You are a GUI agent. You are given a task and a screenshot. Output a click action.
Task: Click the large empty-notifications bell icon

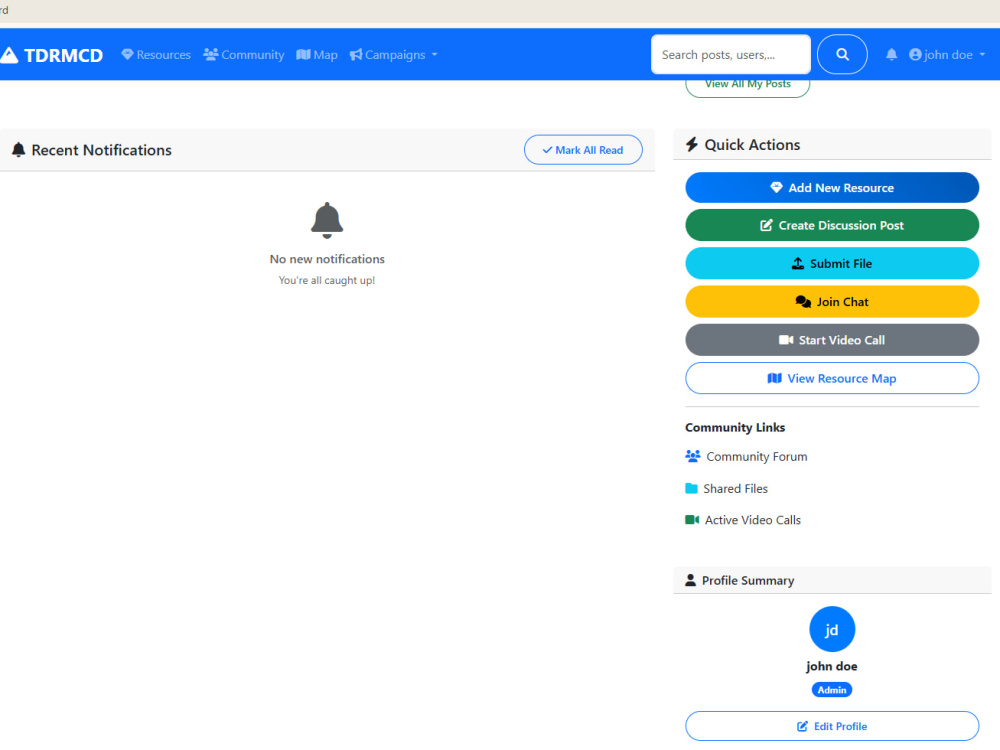pos(327,220)
